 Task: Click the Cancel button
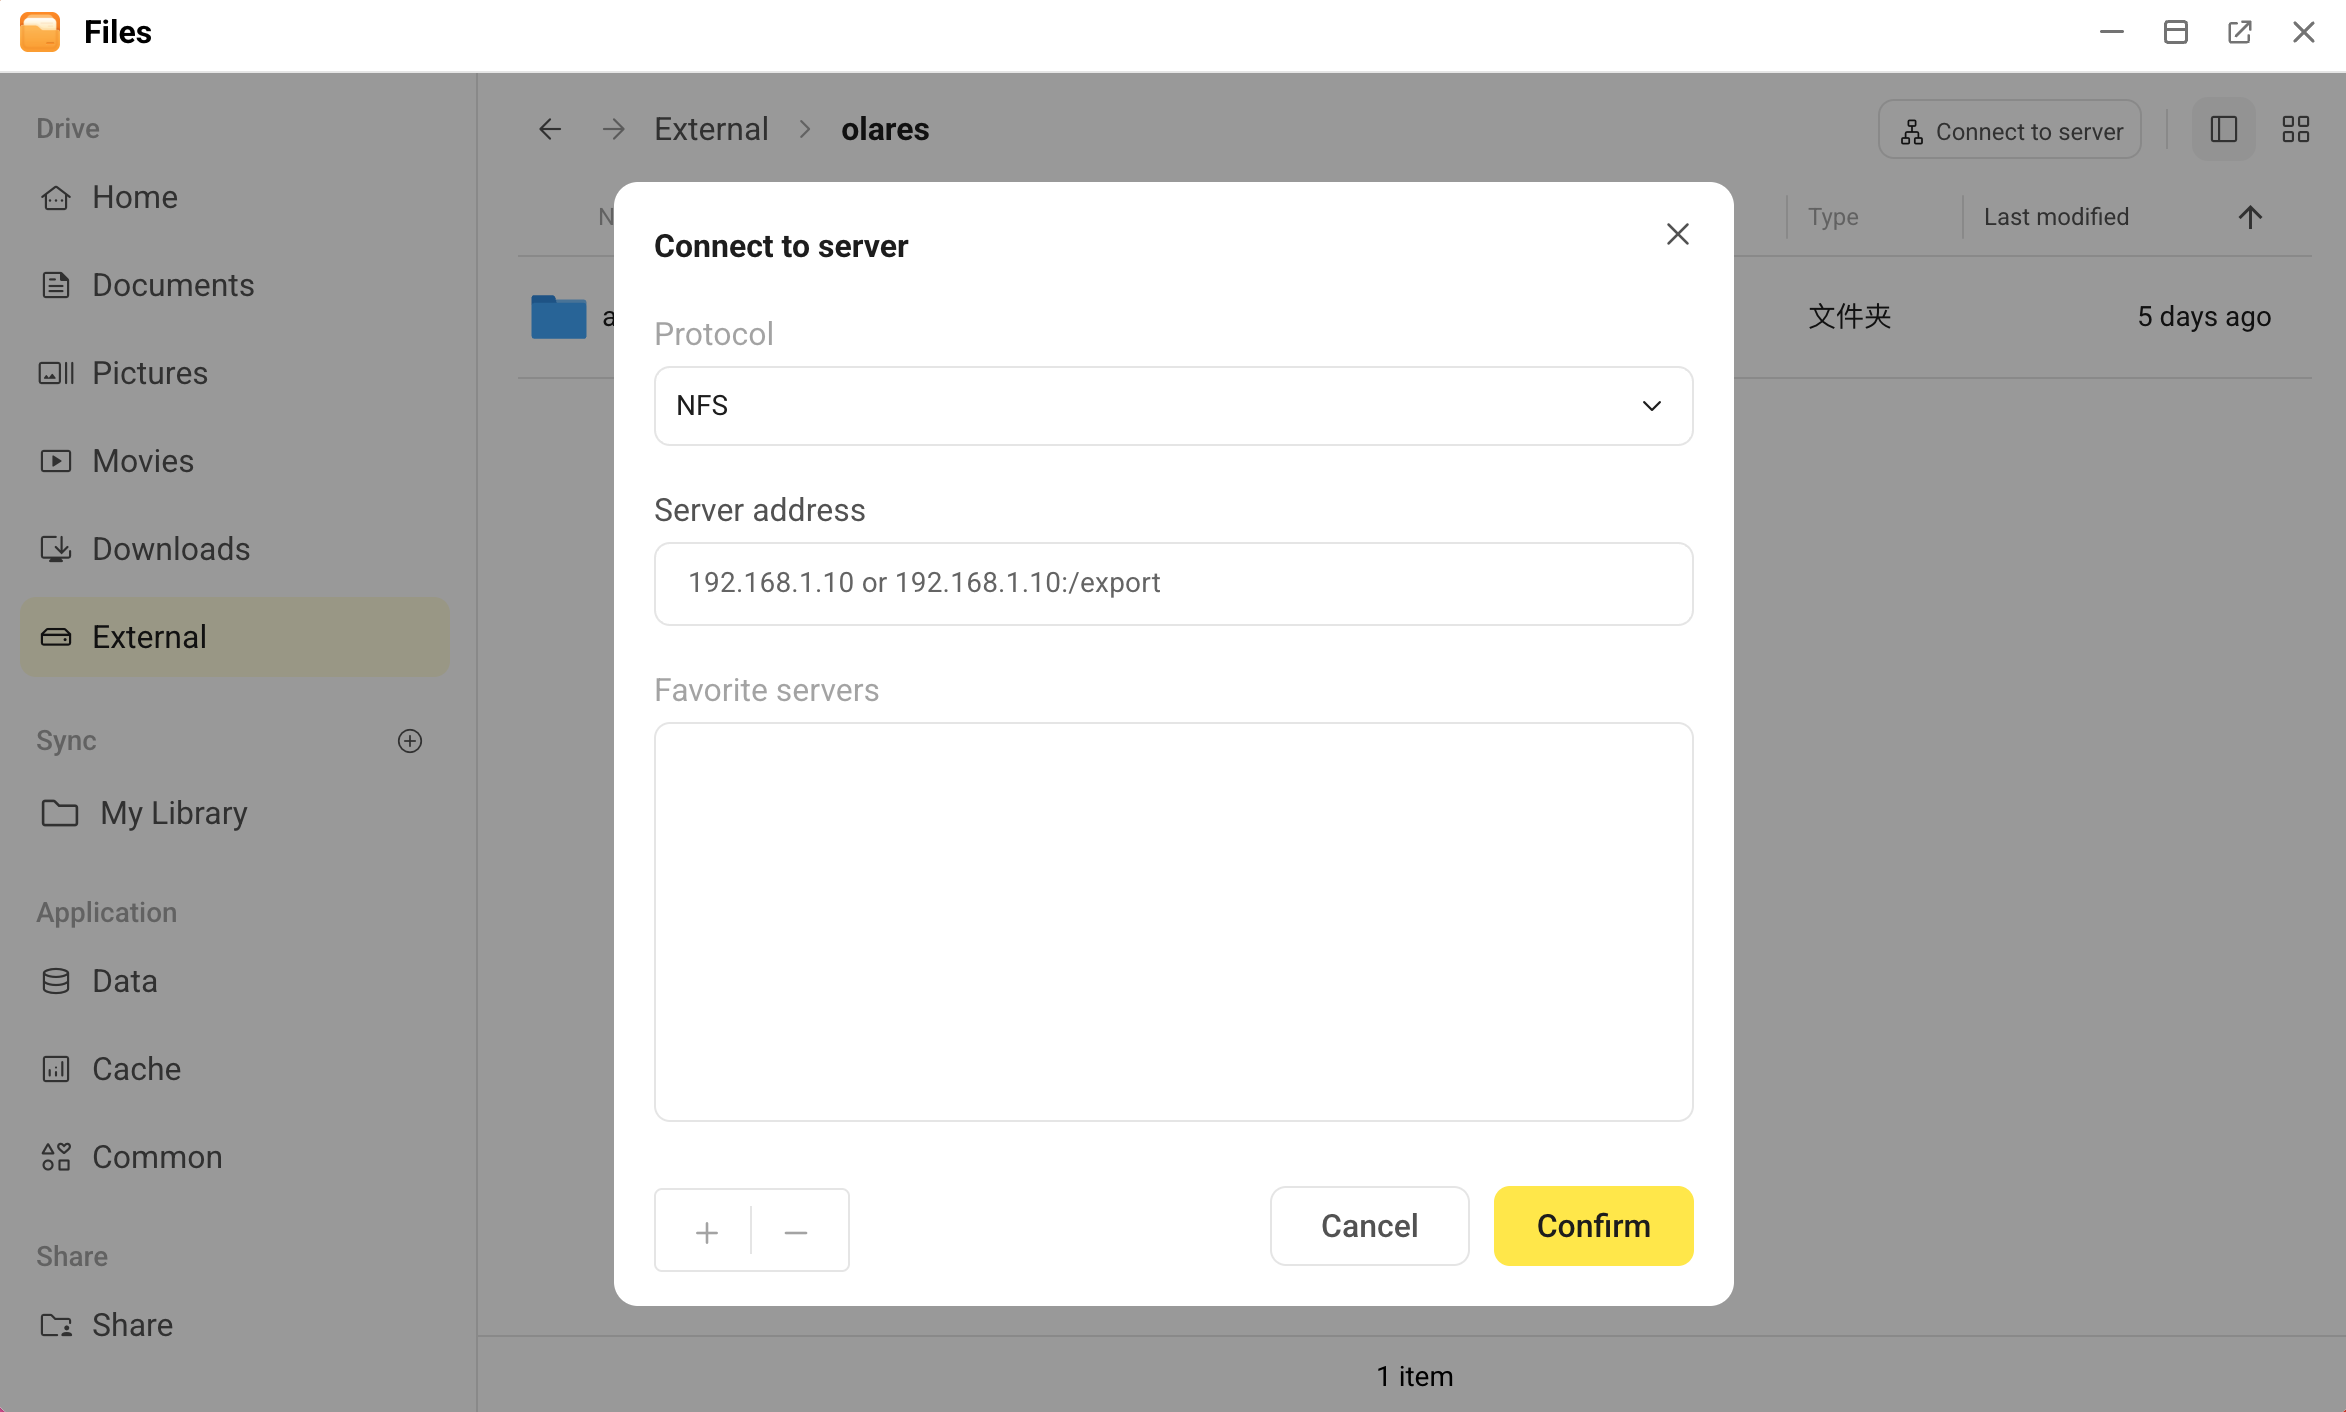1369,1226
